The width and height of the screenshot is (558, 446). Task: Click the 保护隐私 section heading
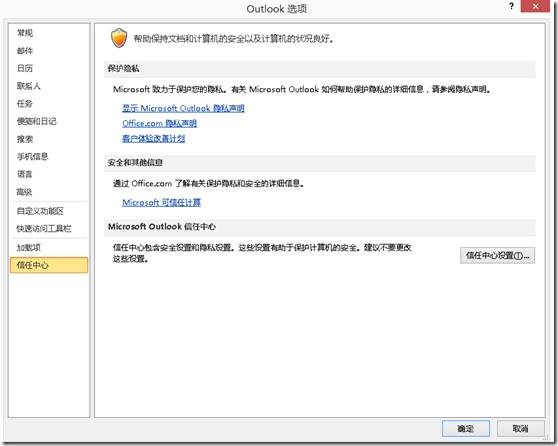(123, 68)
